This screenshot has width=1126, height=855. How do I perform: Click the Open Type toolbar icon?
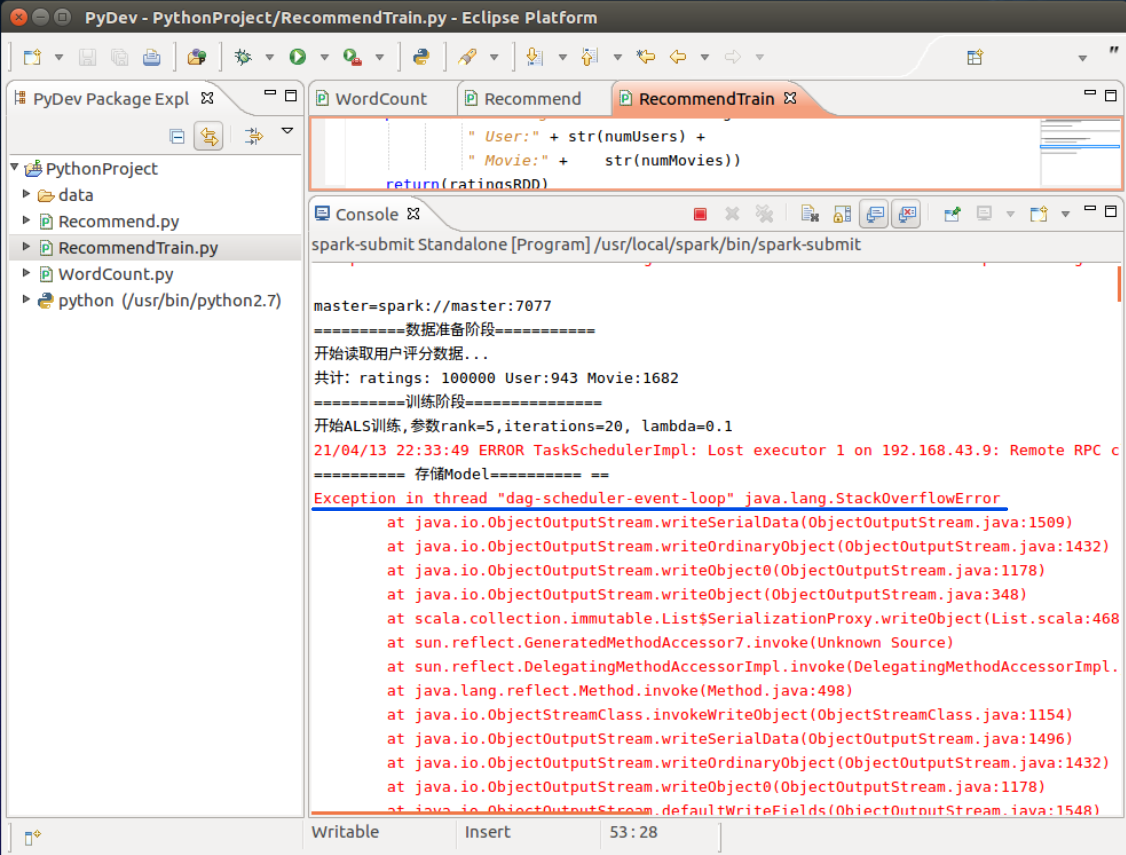(x=197, y=57)
